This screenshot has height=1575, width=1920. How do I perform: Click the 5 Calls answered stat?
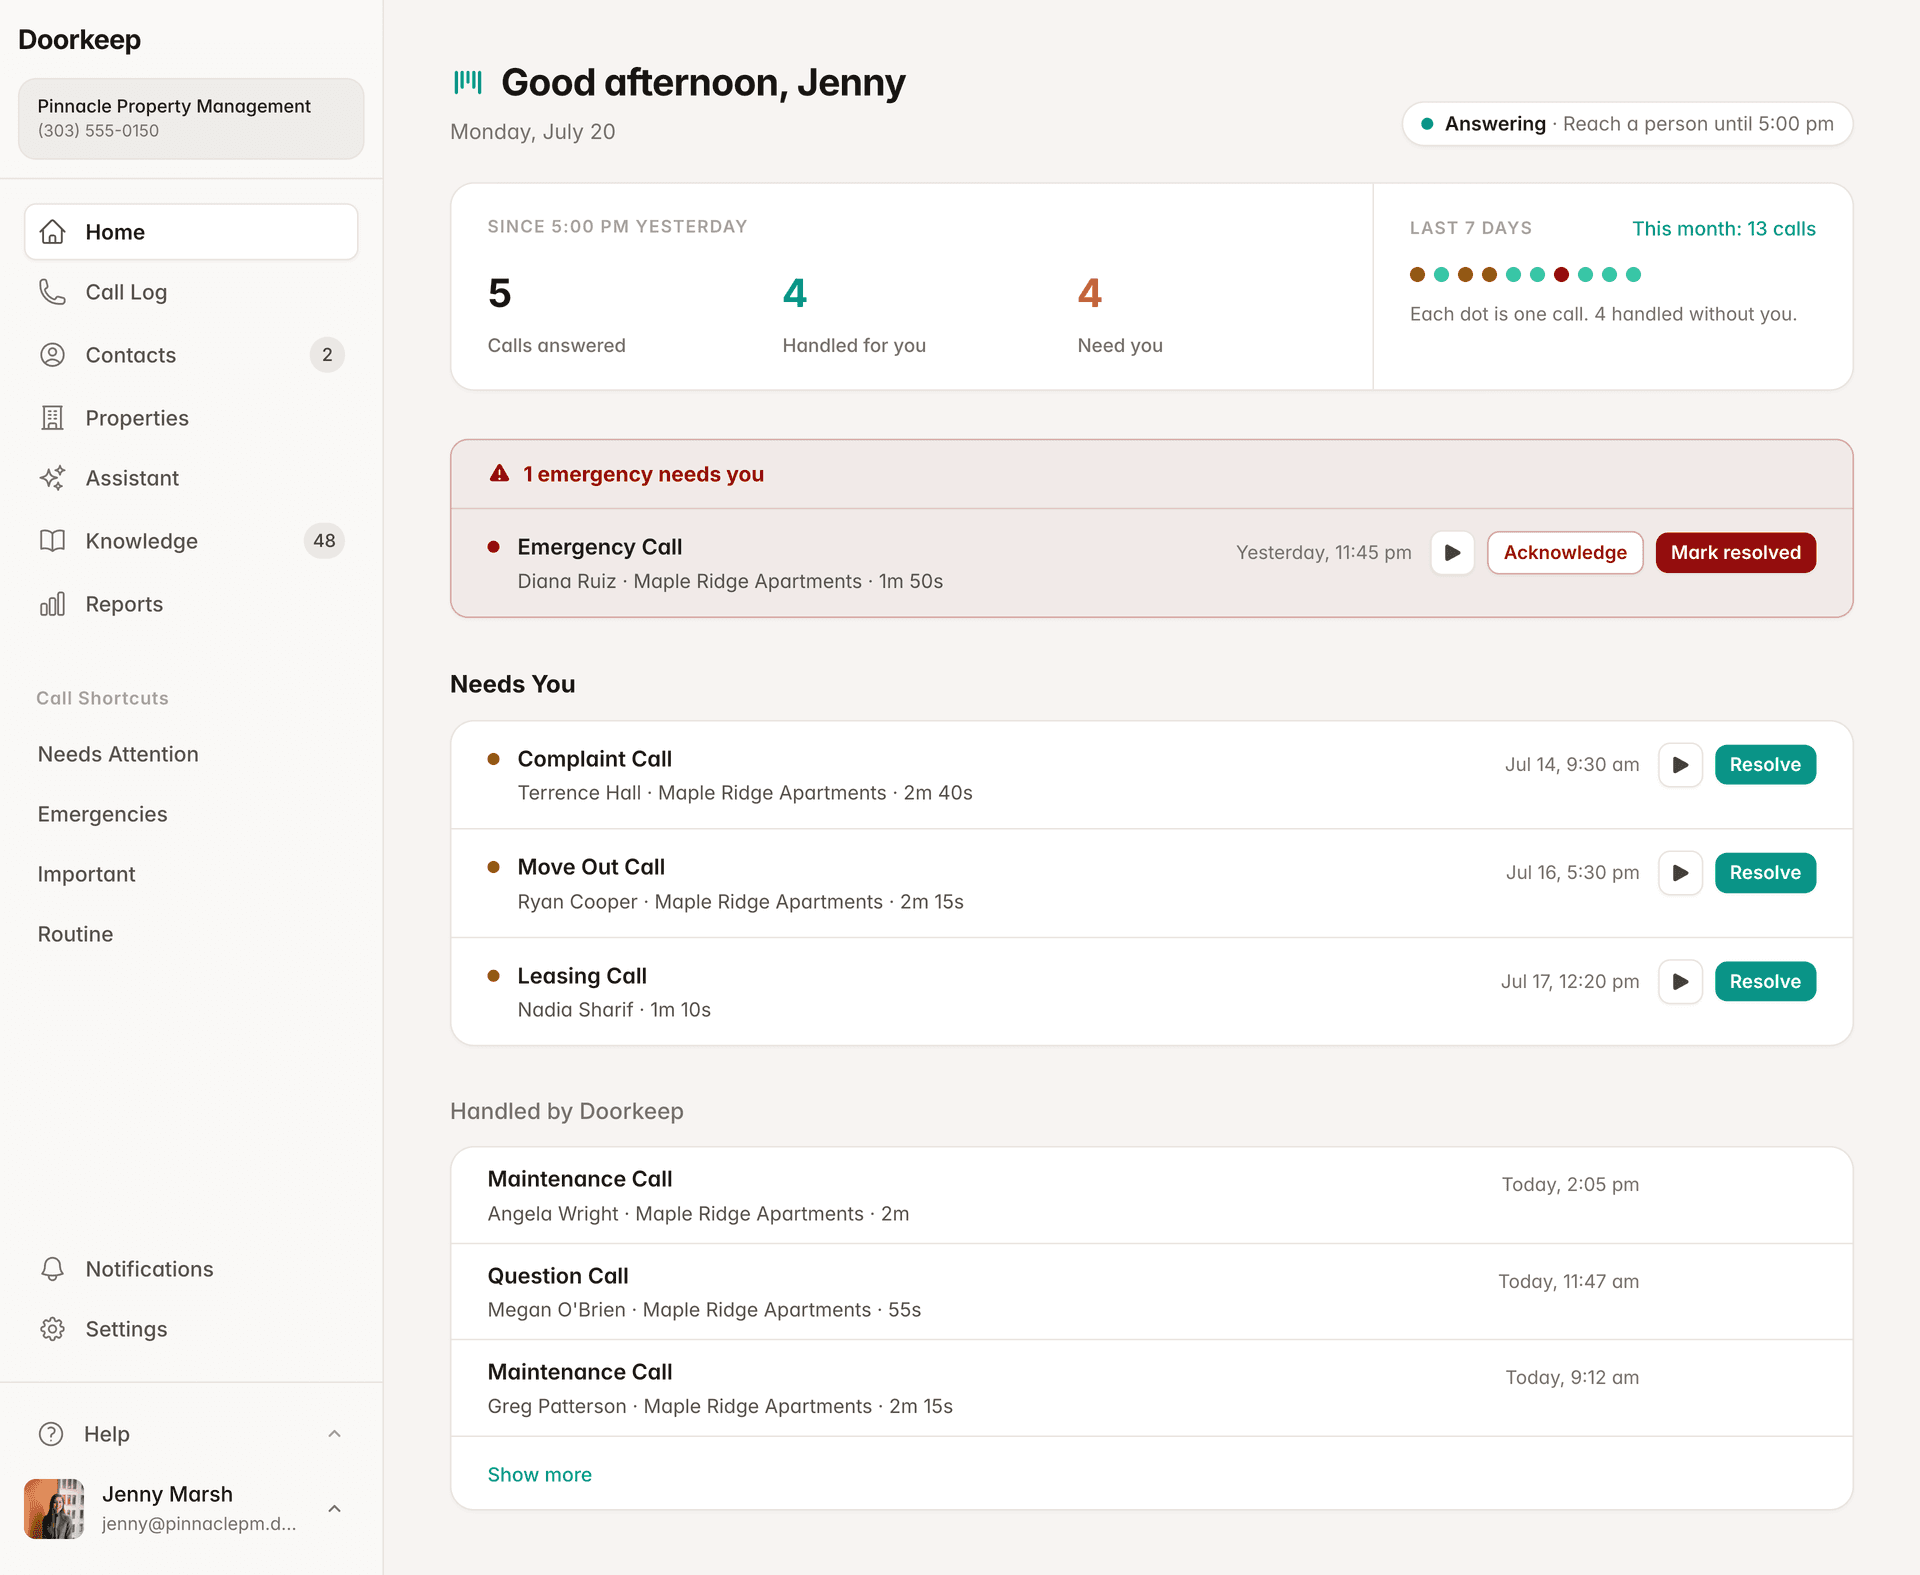(556, 315)
